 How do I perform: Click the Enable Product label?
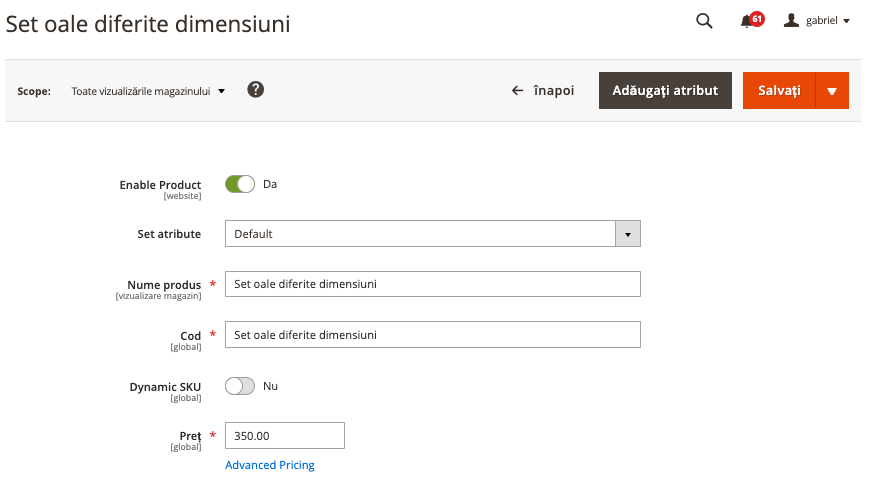click(x=160, y=184)
